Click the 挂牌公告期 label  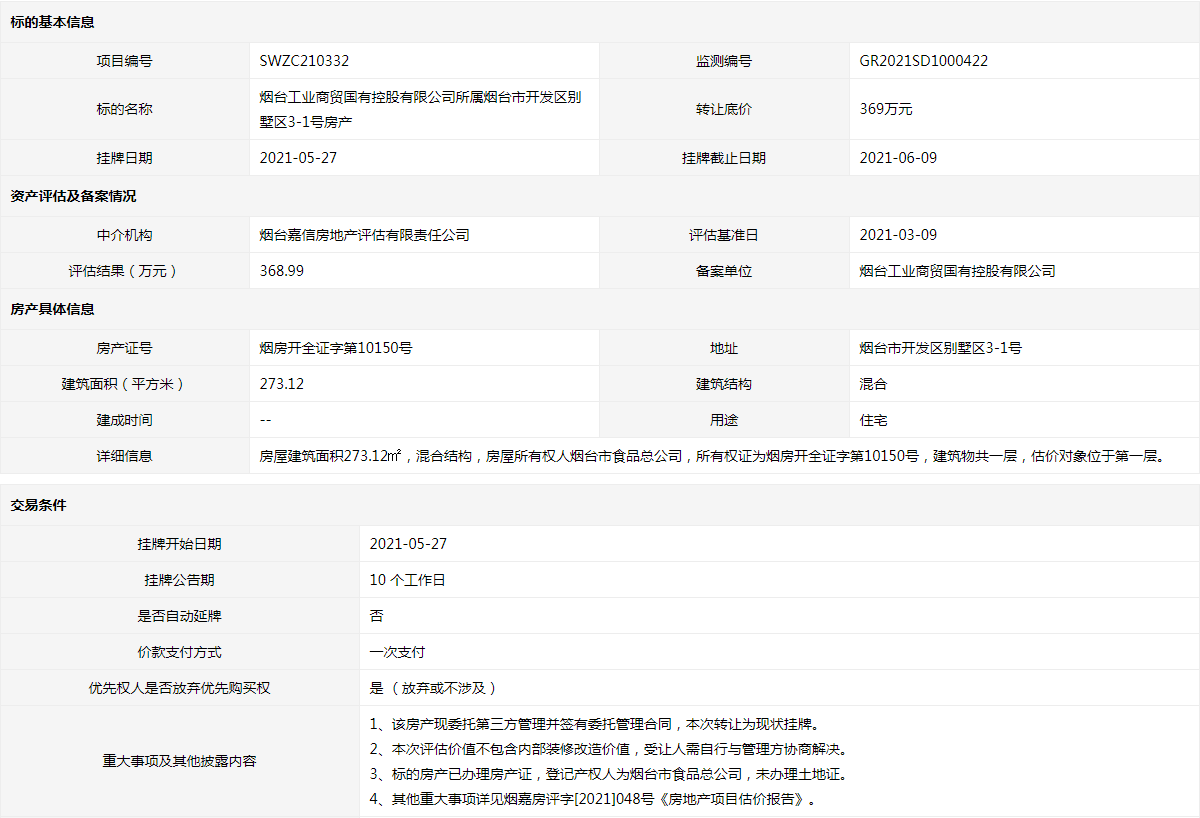(180, 580)
